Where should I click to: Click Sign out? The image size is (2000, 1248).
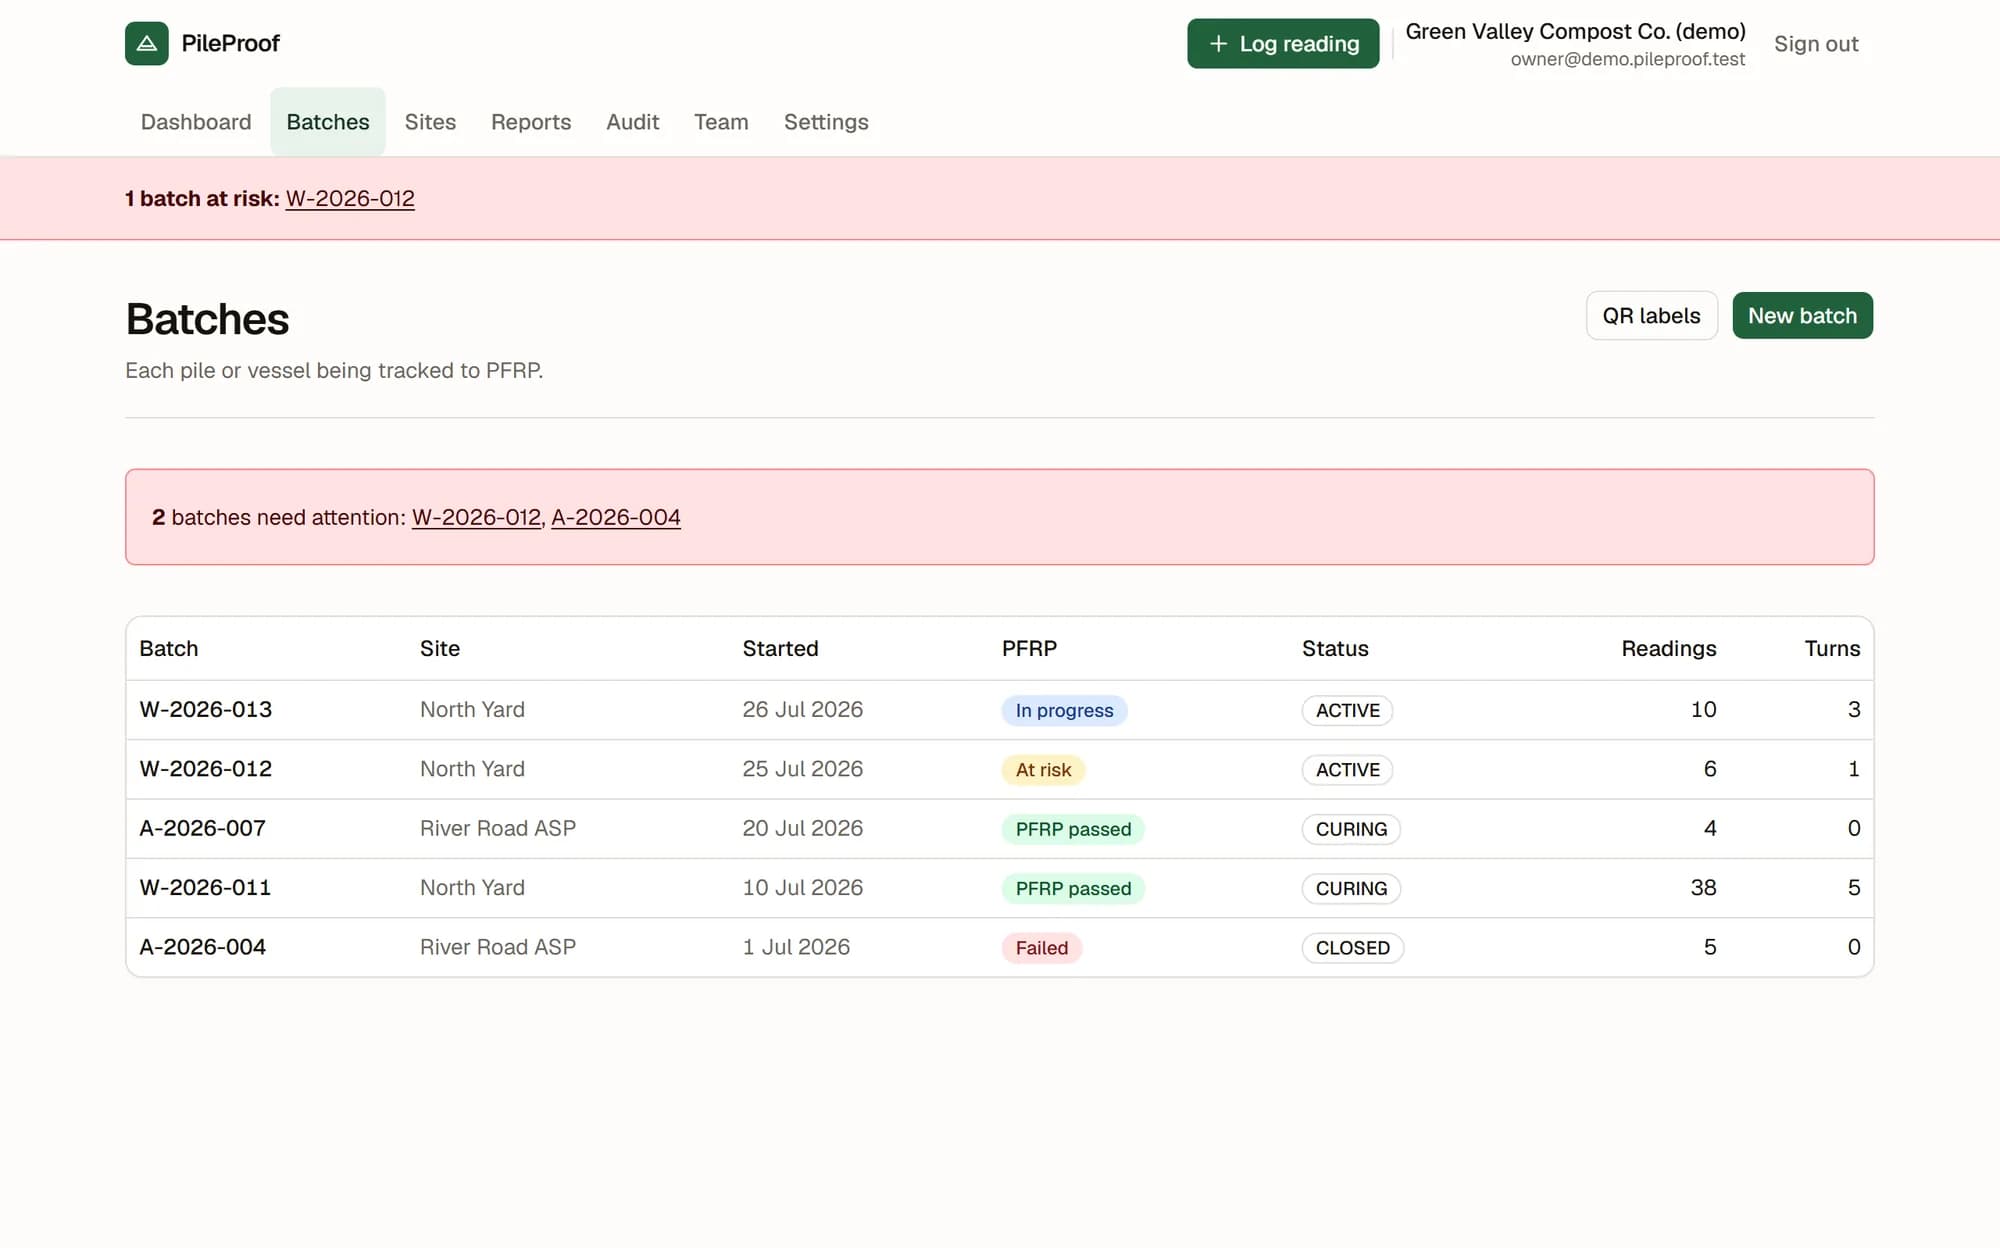pos(1816,44)
